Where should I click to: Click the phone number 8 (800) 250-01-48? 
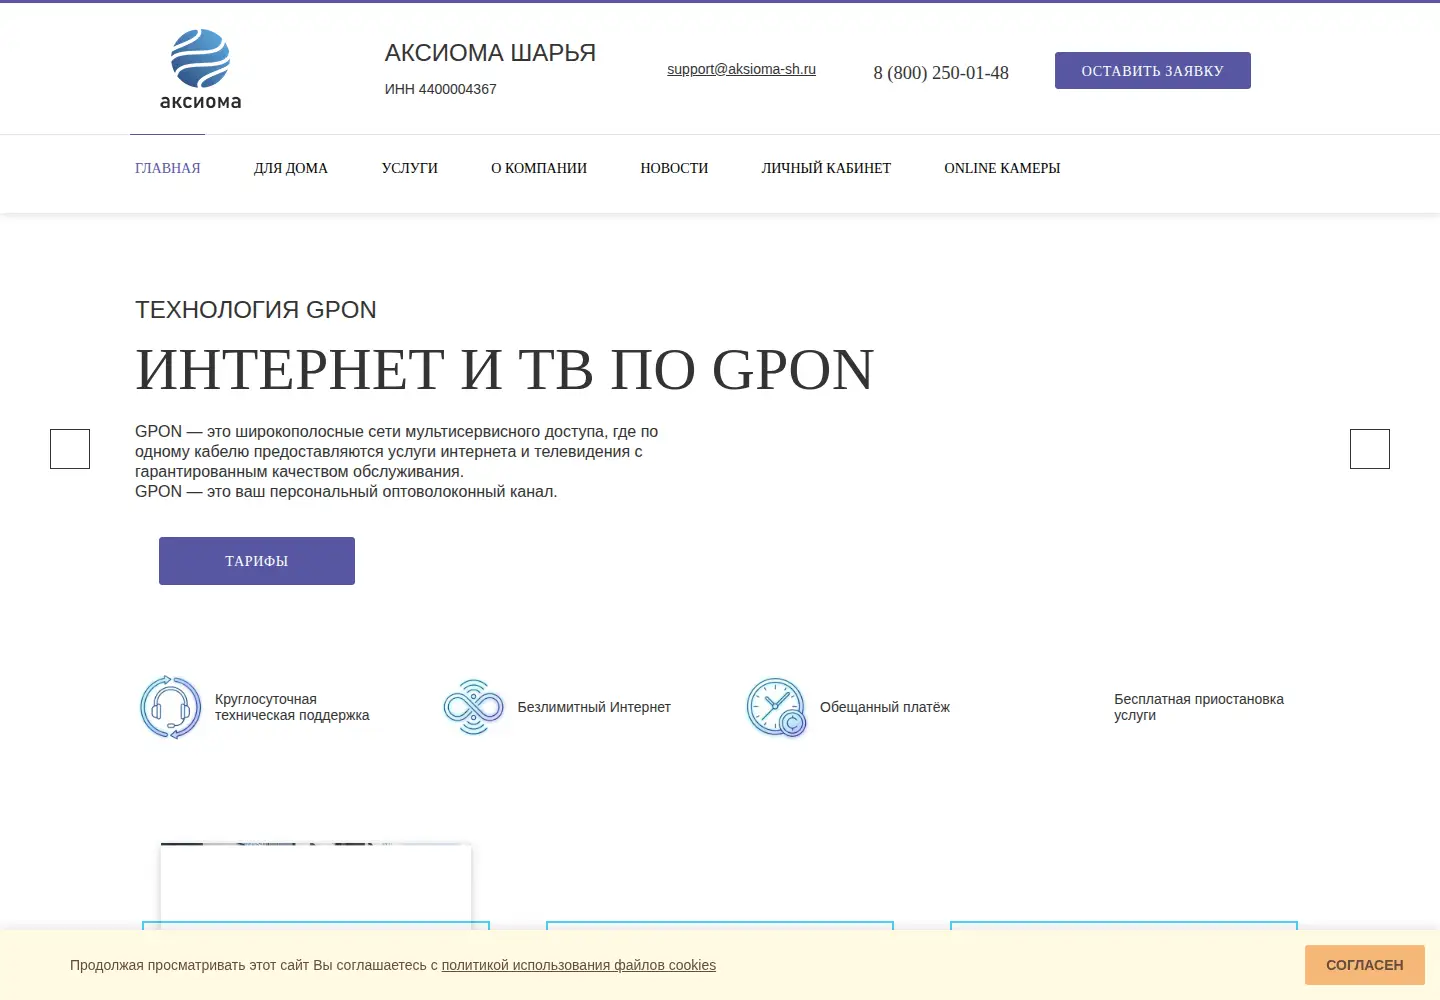[941, 73]
